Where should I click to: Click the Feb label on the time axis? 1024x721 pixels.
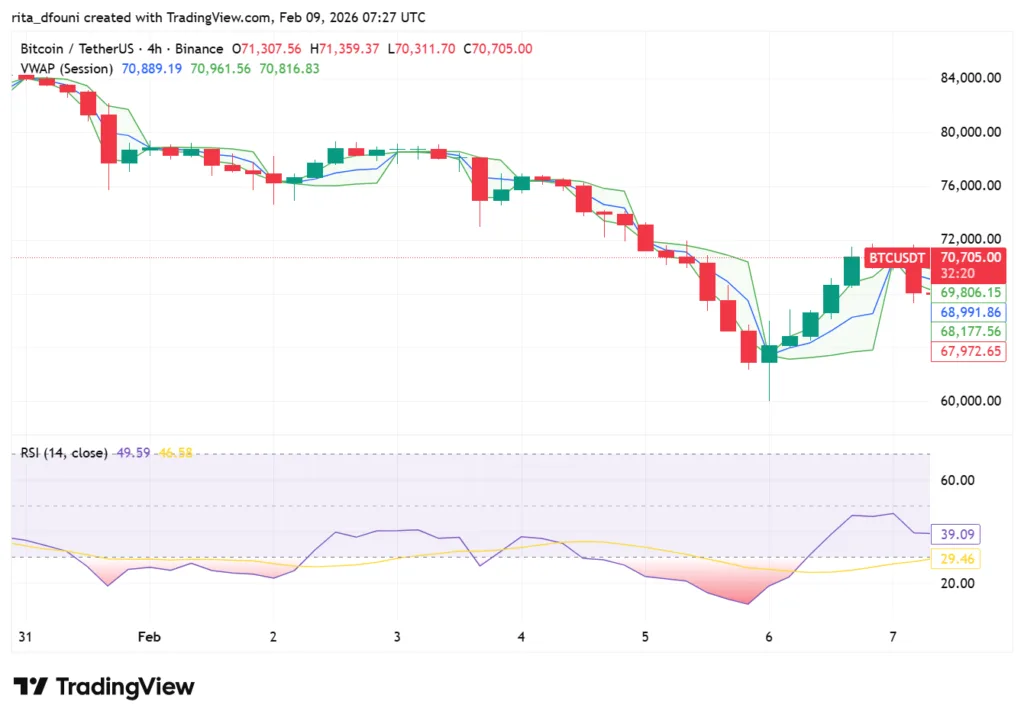click(x=150, y=636)
